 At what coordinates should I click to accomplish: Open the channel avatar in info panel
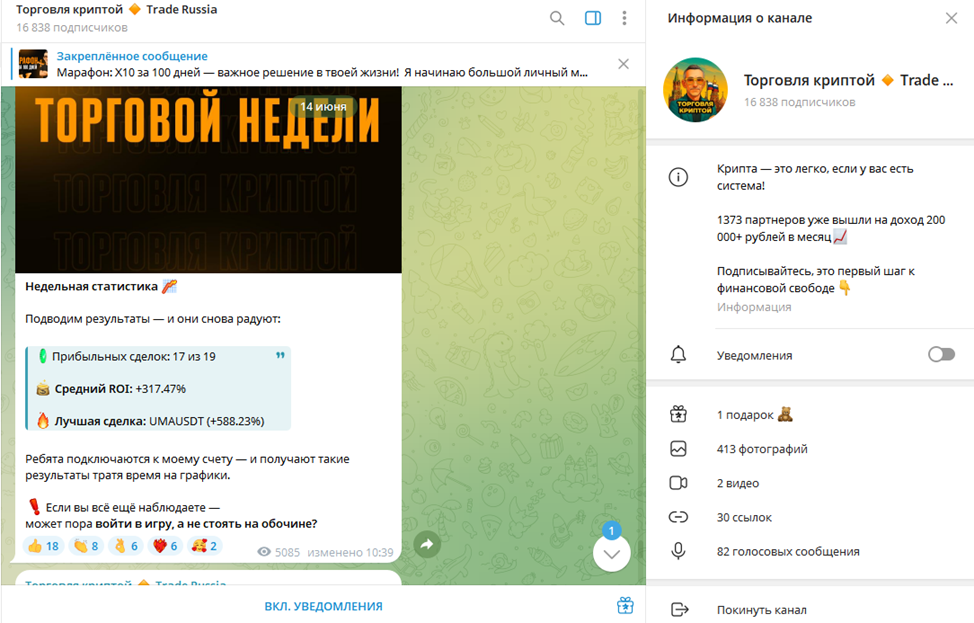(695, 90)
